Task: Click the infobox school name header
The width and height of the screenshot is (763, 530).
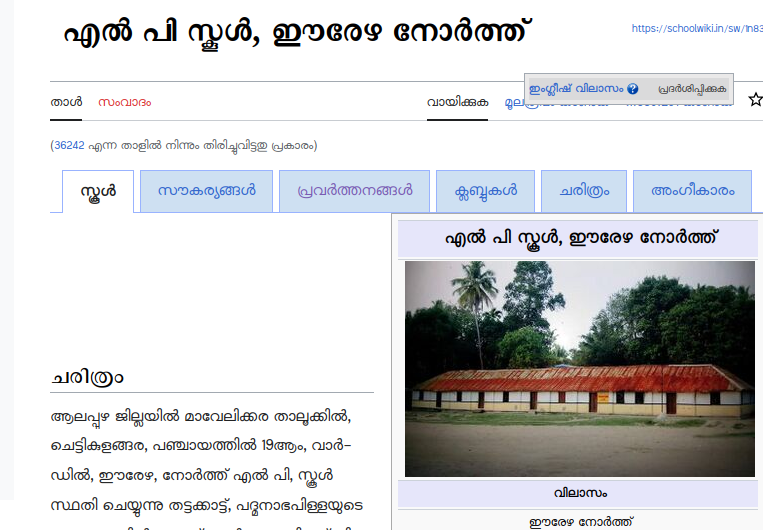Action: [x=579, y=238]
